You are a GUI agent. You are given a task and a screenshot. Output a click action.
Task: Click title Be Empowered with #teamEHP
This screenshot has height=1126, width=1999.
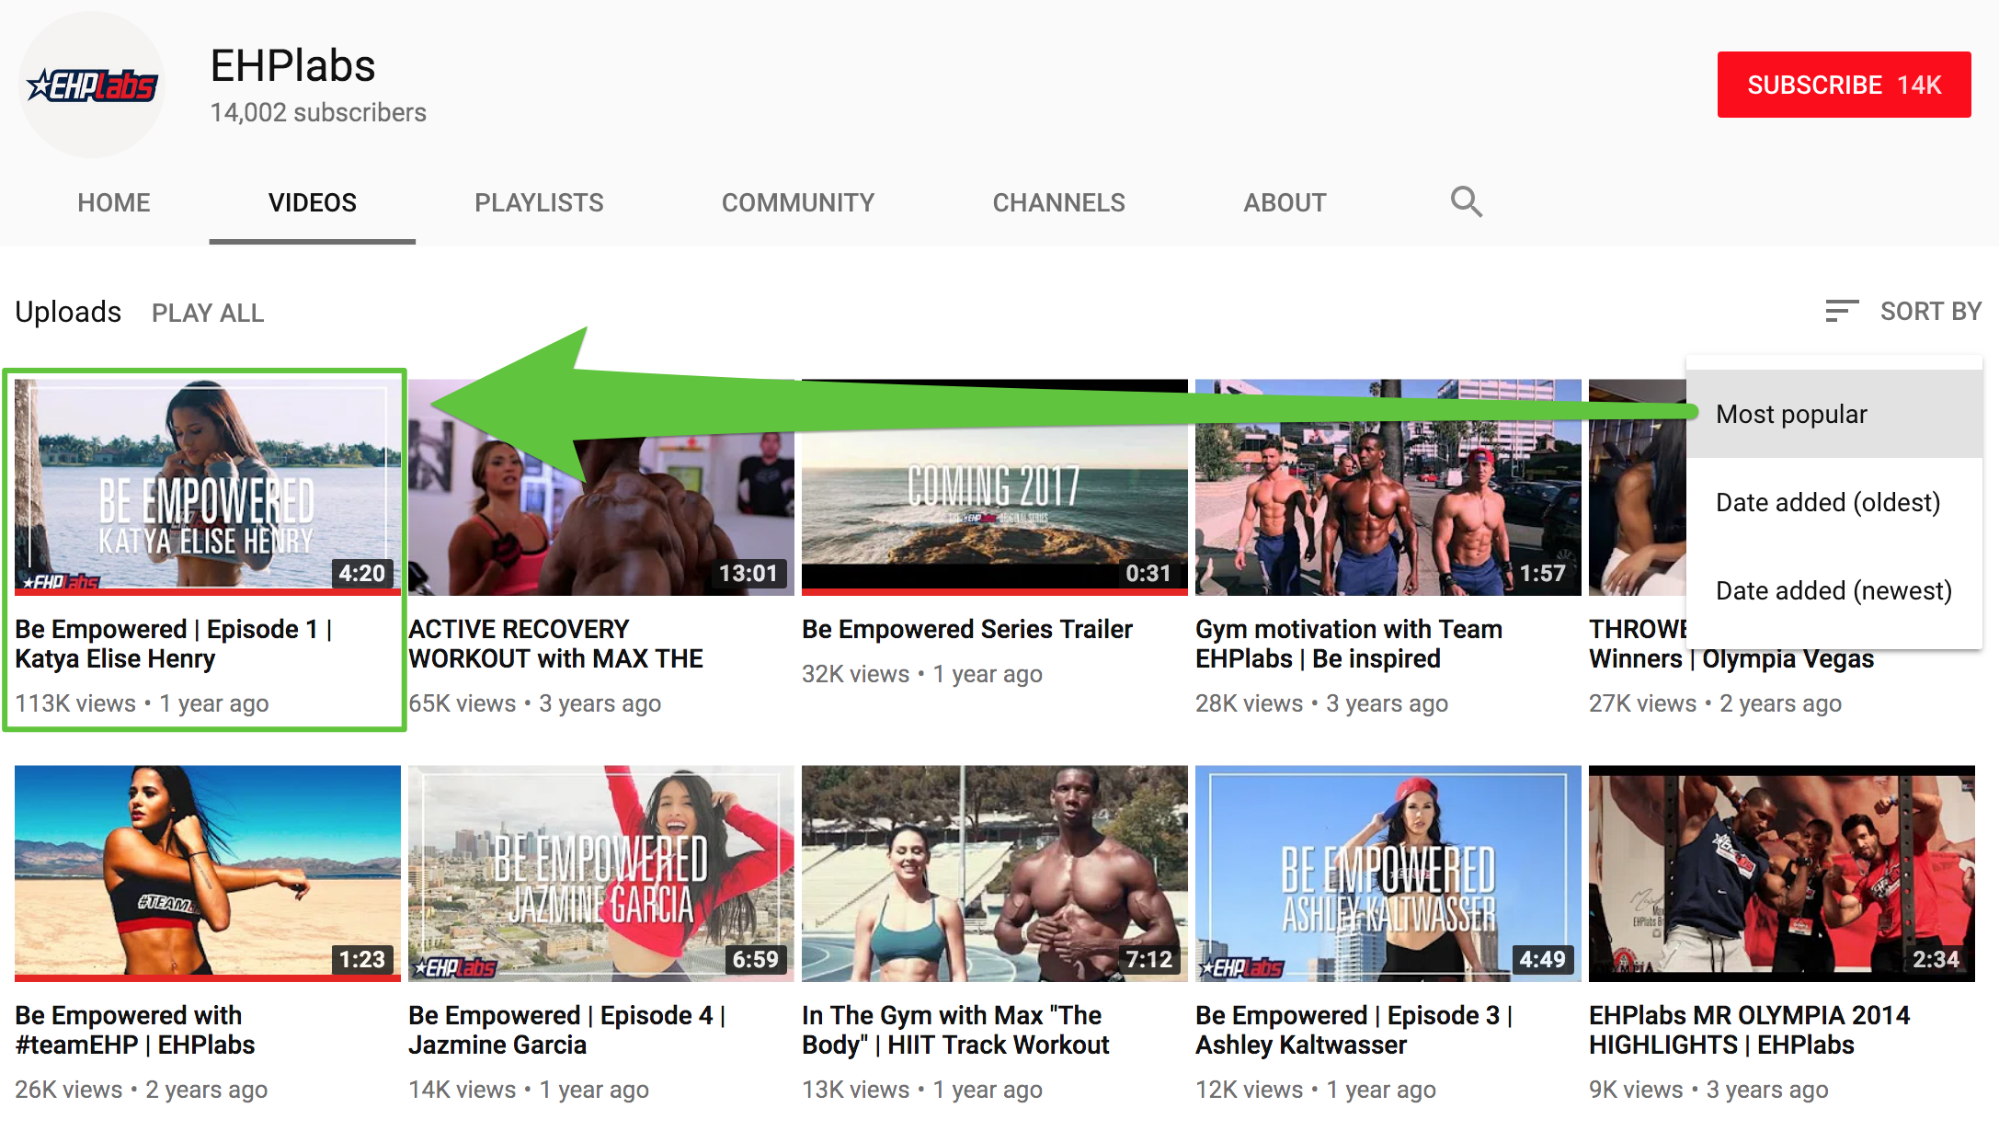(x=135, y=1030)
